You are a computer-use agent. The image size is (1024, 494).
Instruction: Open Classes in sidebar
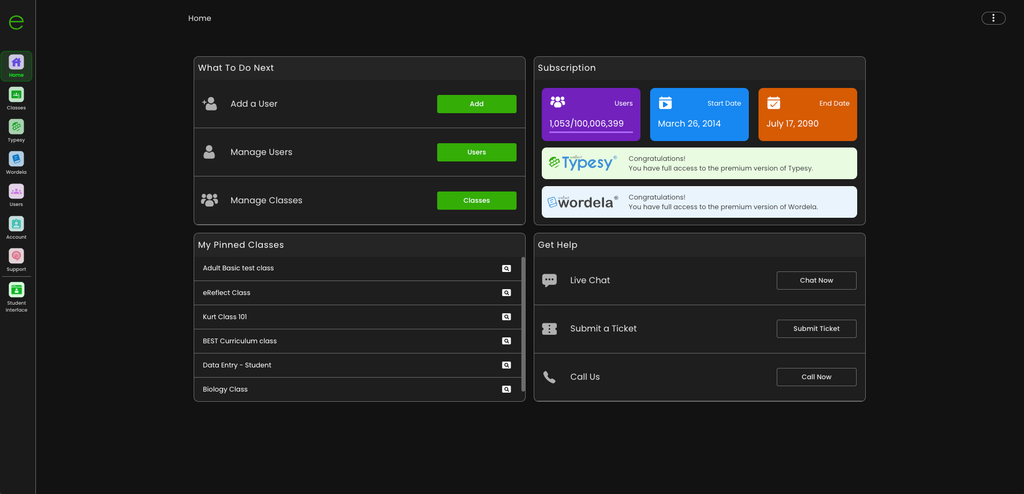(16, 99)
